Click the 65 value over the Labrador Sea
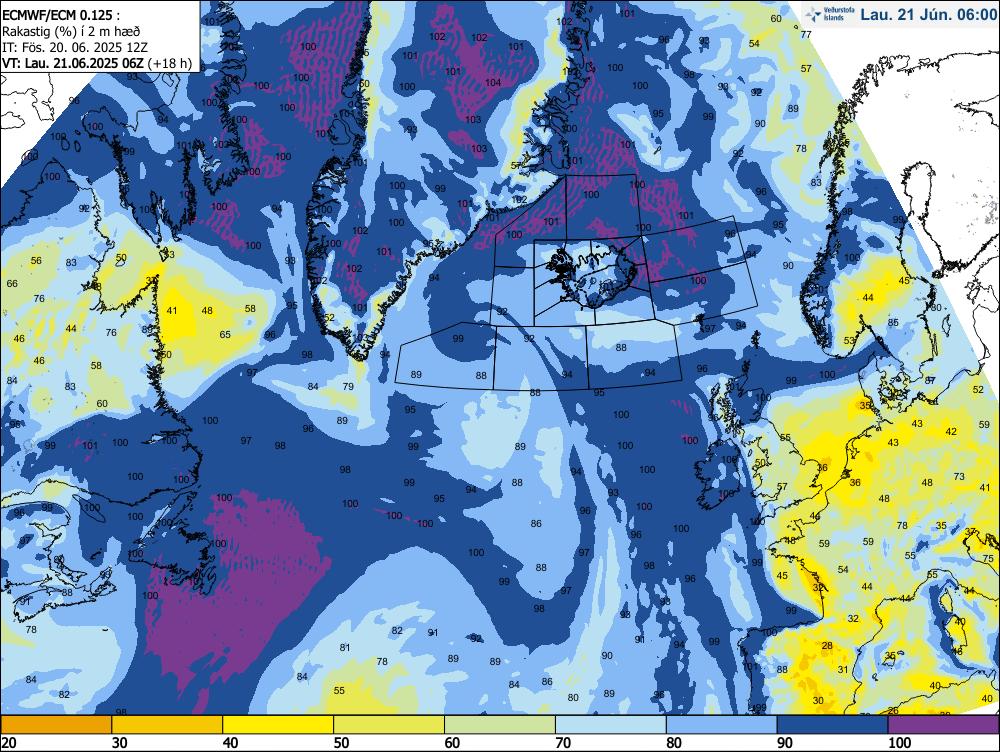Viewport: 1000px width, 752px height. pyautogui.click(x=224, y=334)
